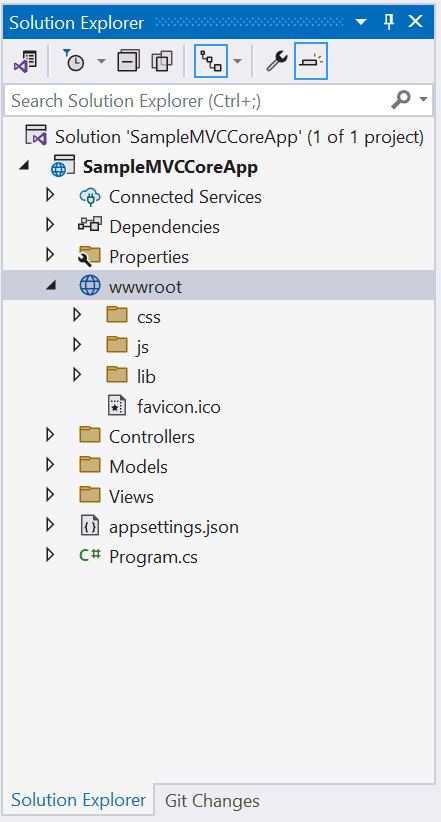This screenshot has height=822, width=441.
Task: Expand the Controllers folder
Action: 50,435
